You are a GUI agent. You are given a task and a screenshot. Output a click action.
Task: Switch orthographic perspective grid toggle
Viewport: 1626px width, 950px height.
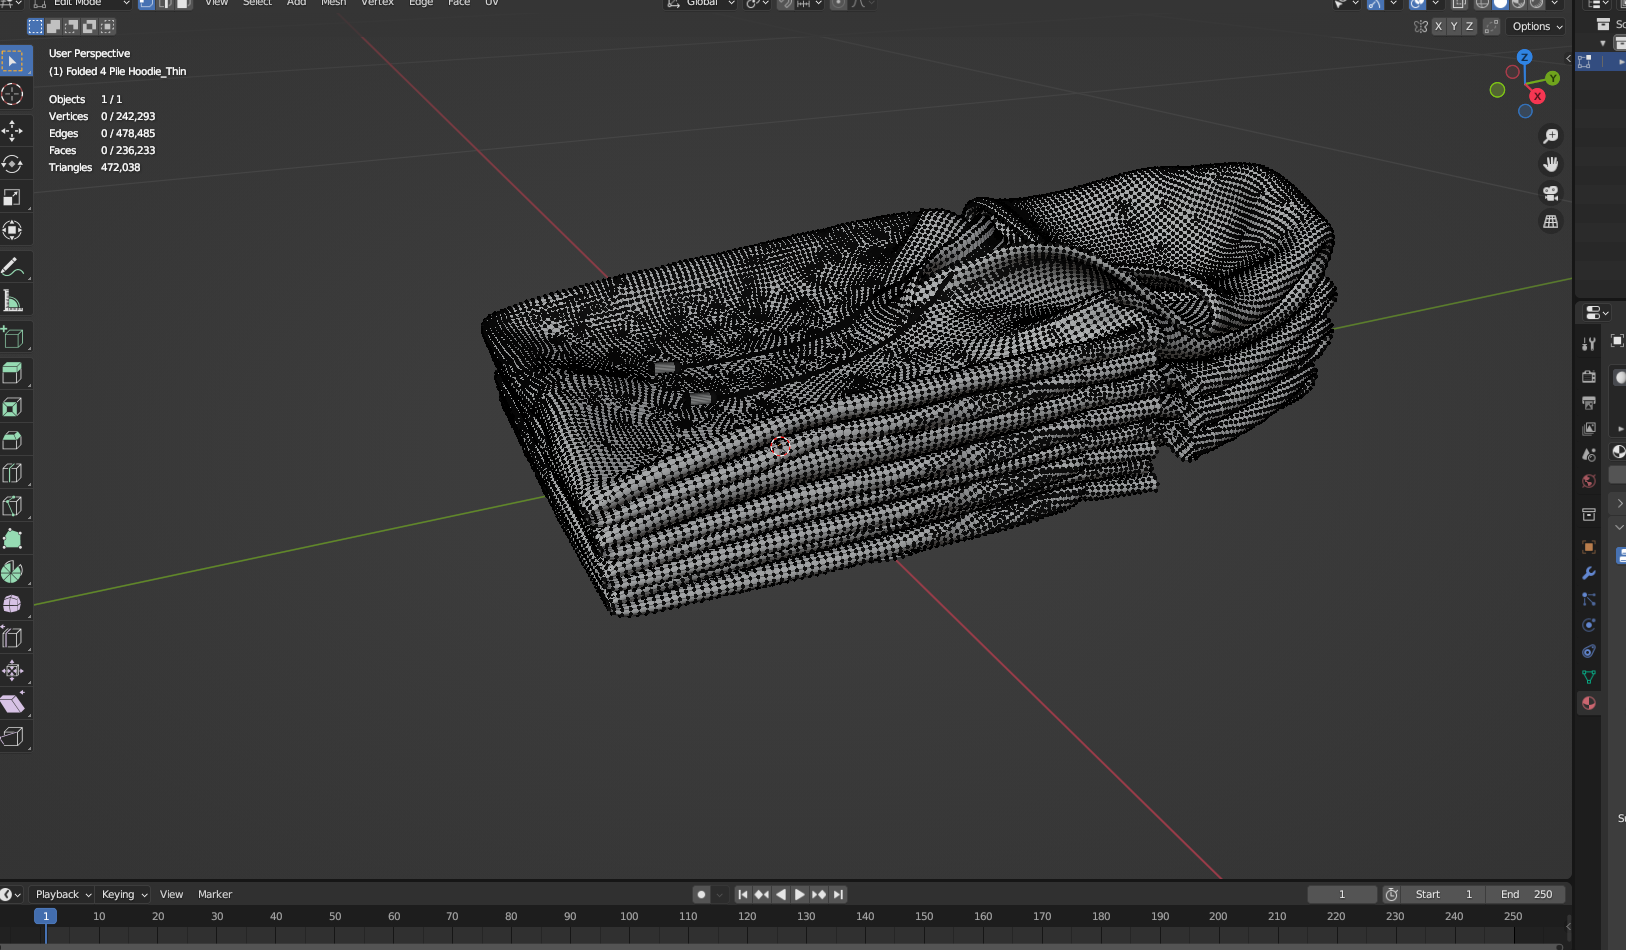1551,222
